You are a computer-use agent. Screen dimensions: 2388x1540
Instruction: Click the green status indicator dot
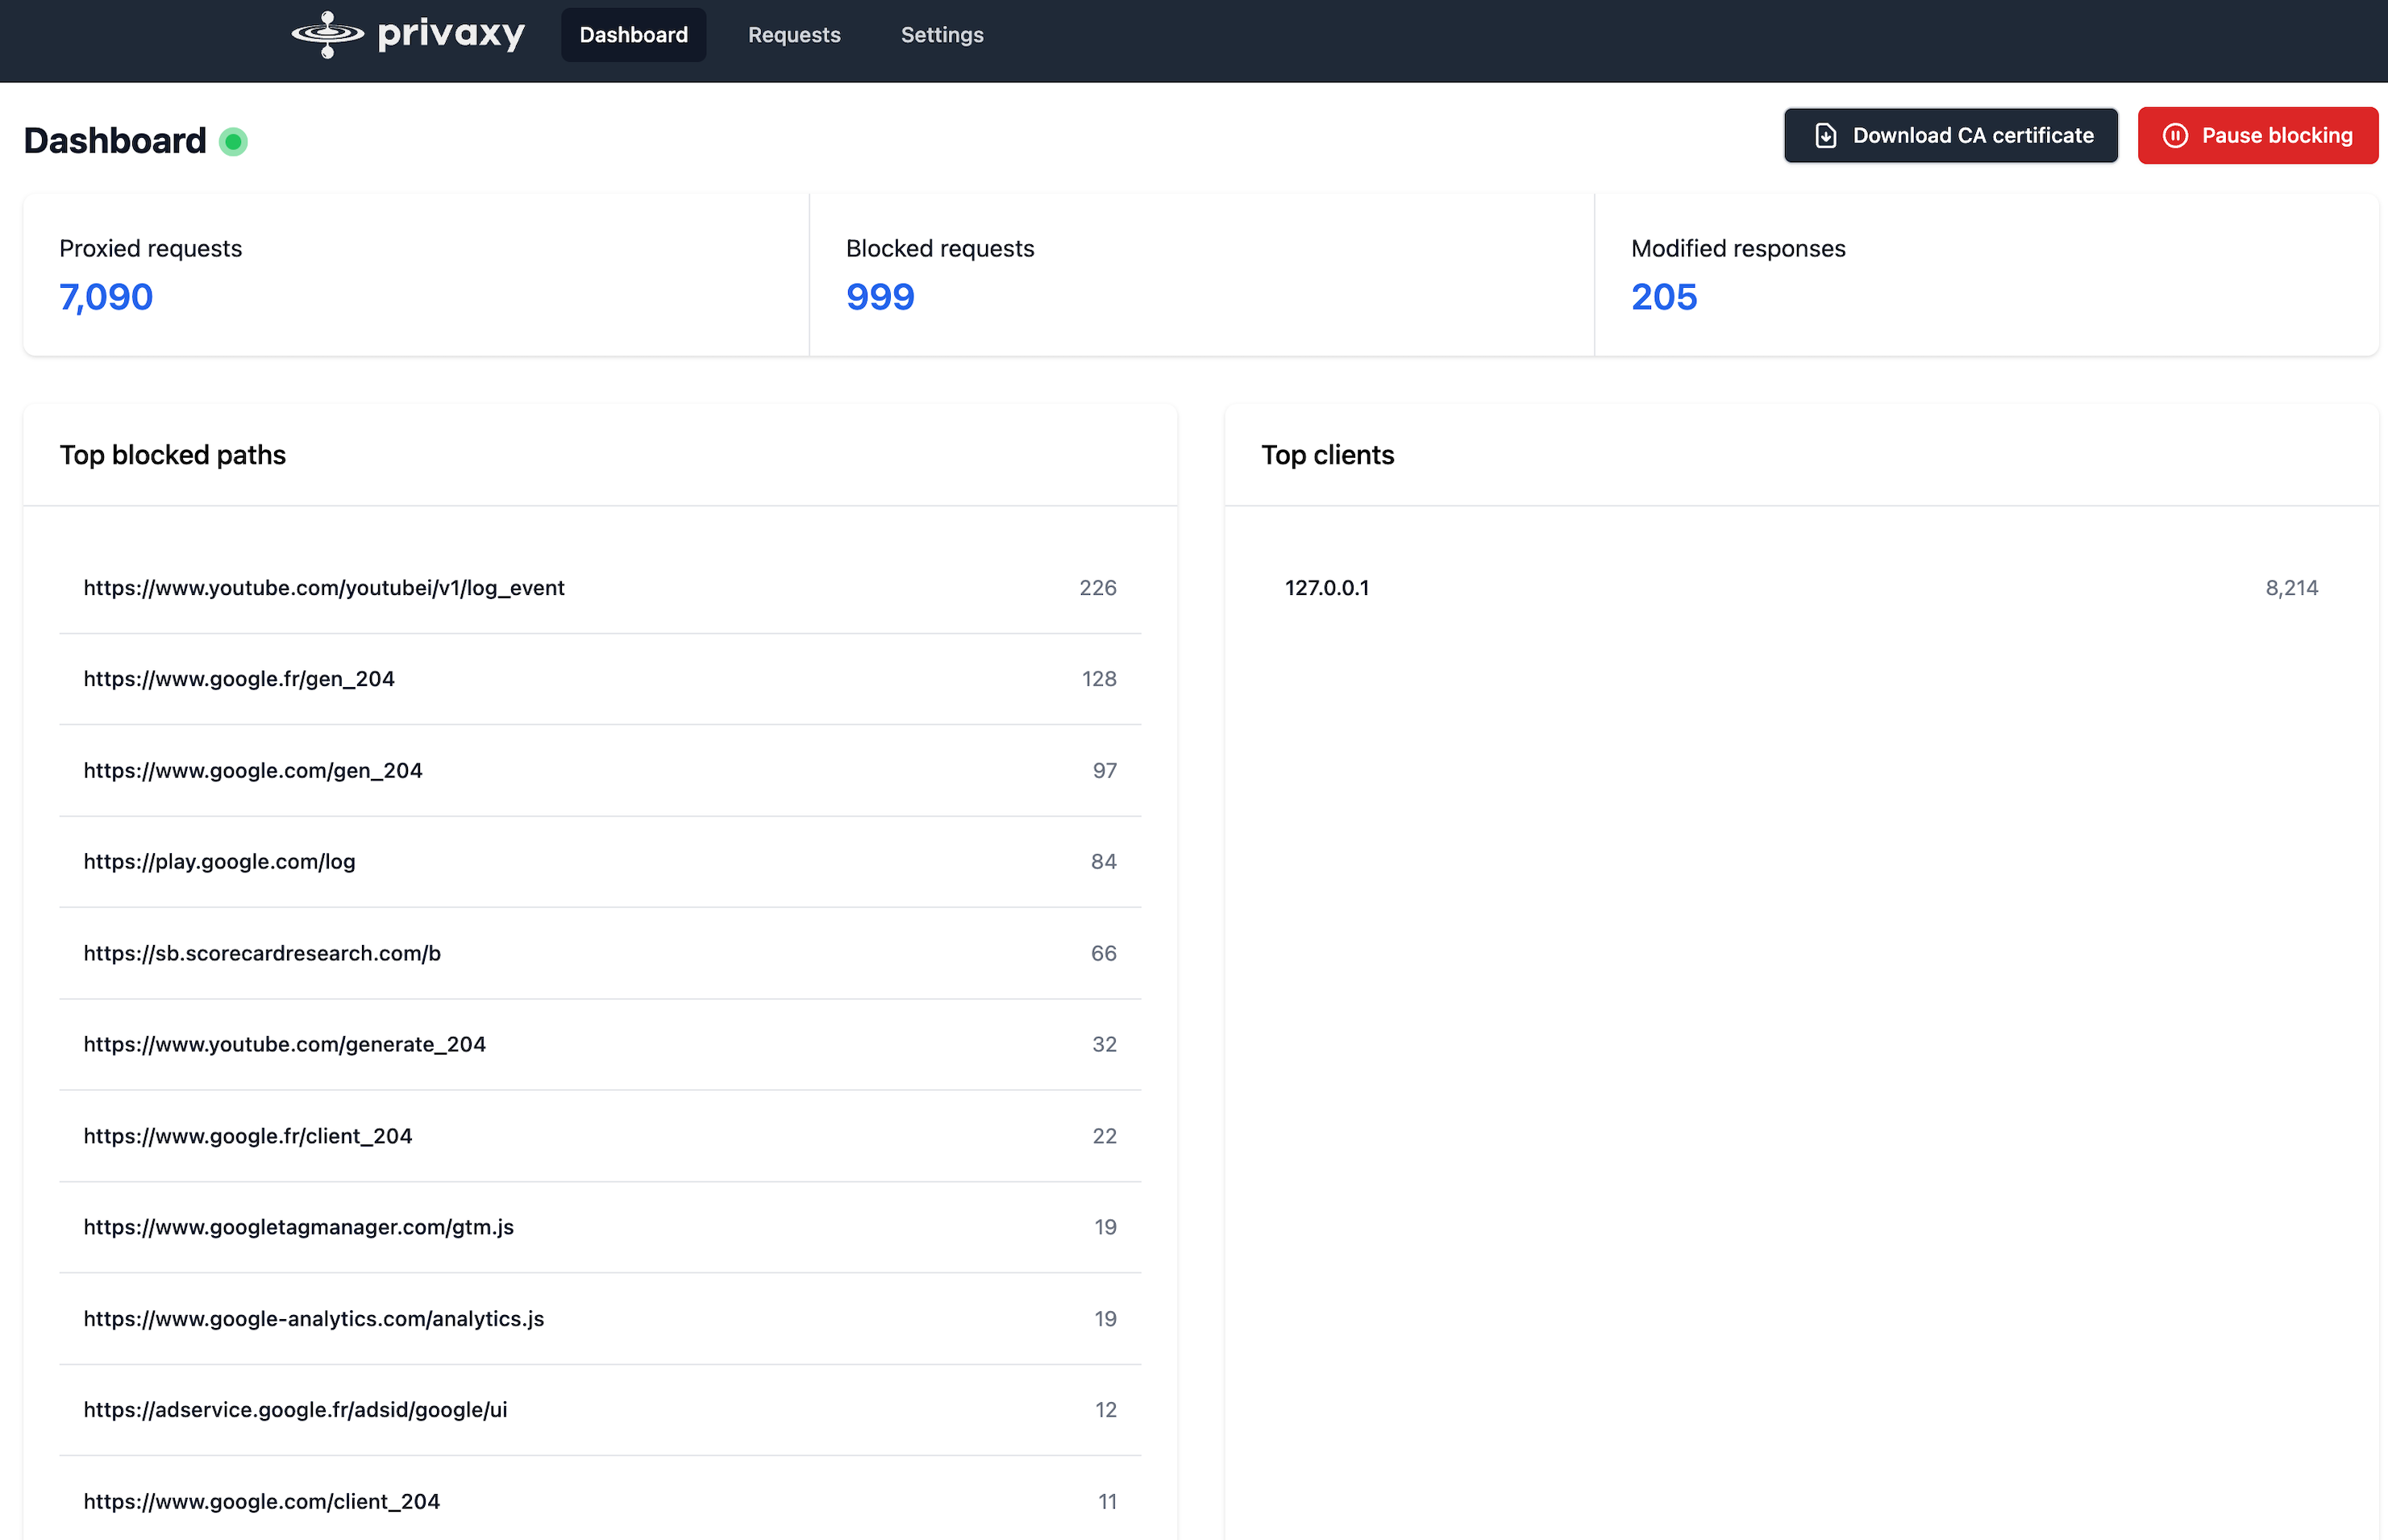pos(233,142)
